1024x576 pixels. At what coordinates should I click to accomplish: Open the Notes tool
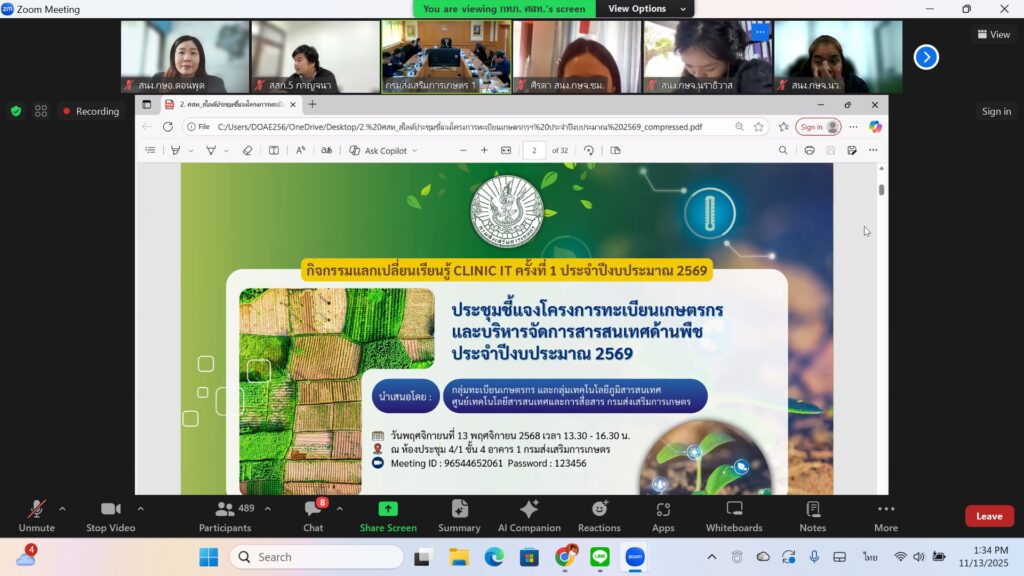tap(812, 514)
